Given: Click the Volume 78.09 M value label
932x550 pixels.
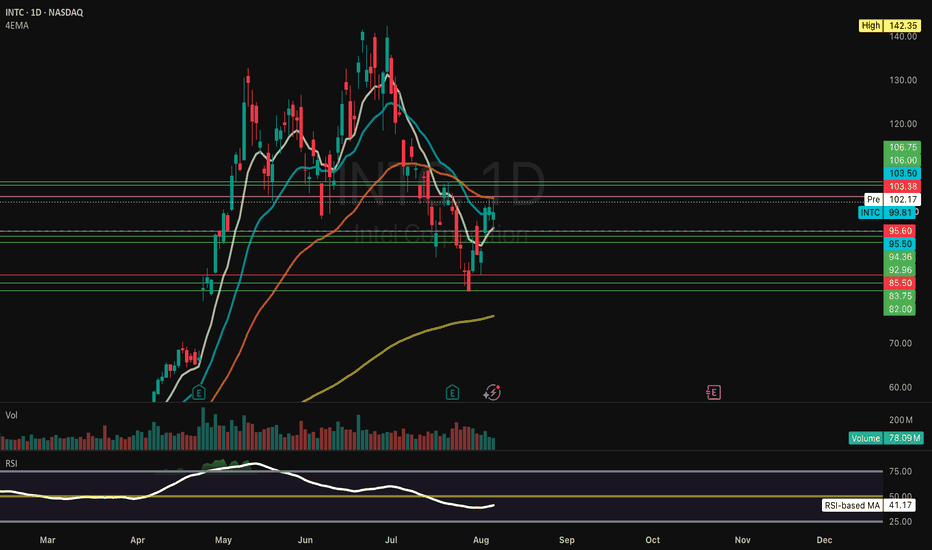Looking at the screenshot, I should tap(886, 438).
